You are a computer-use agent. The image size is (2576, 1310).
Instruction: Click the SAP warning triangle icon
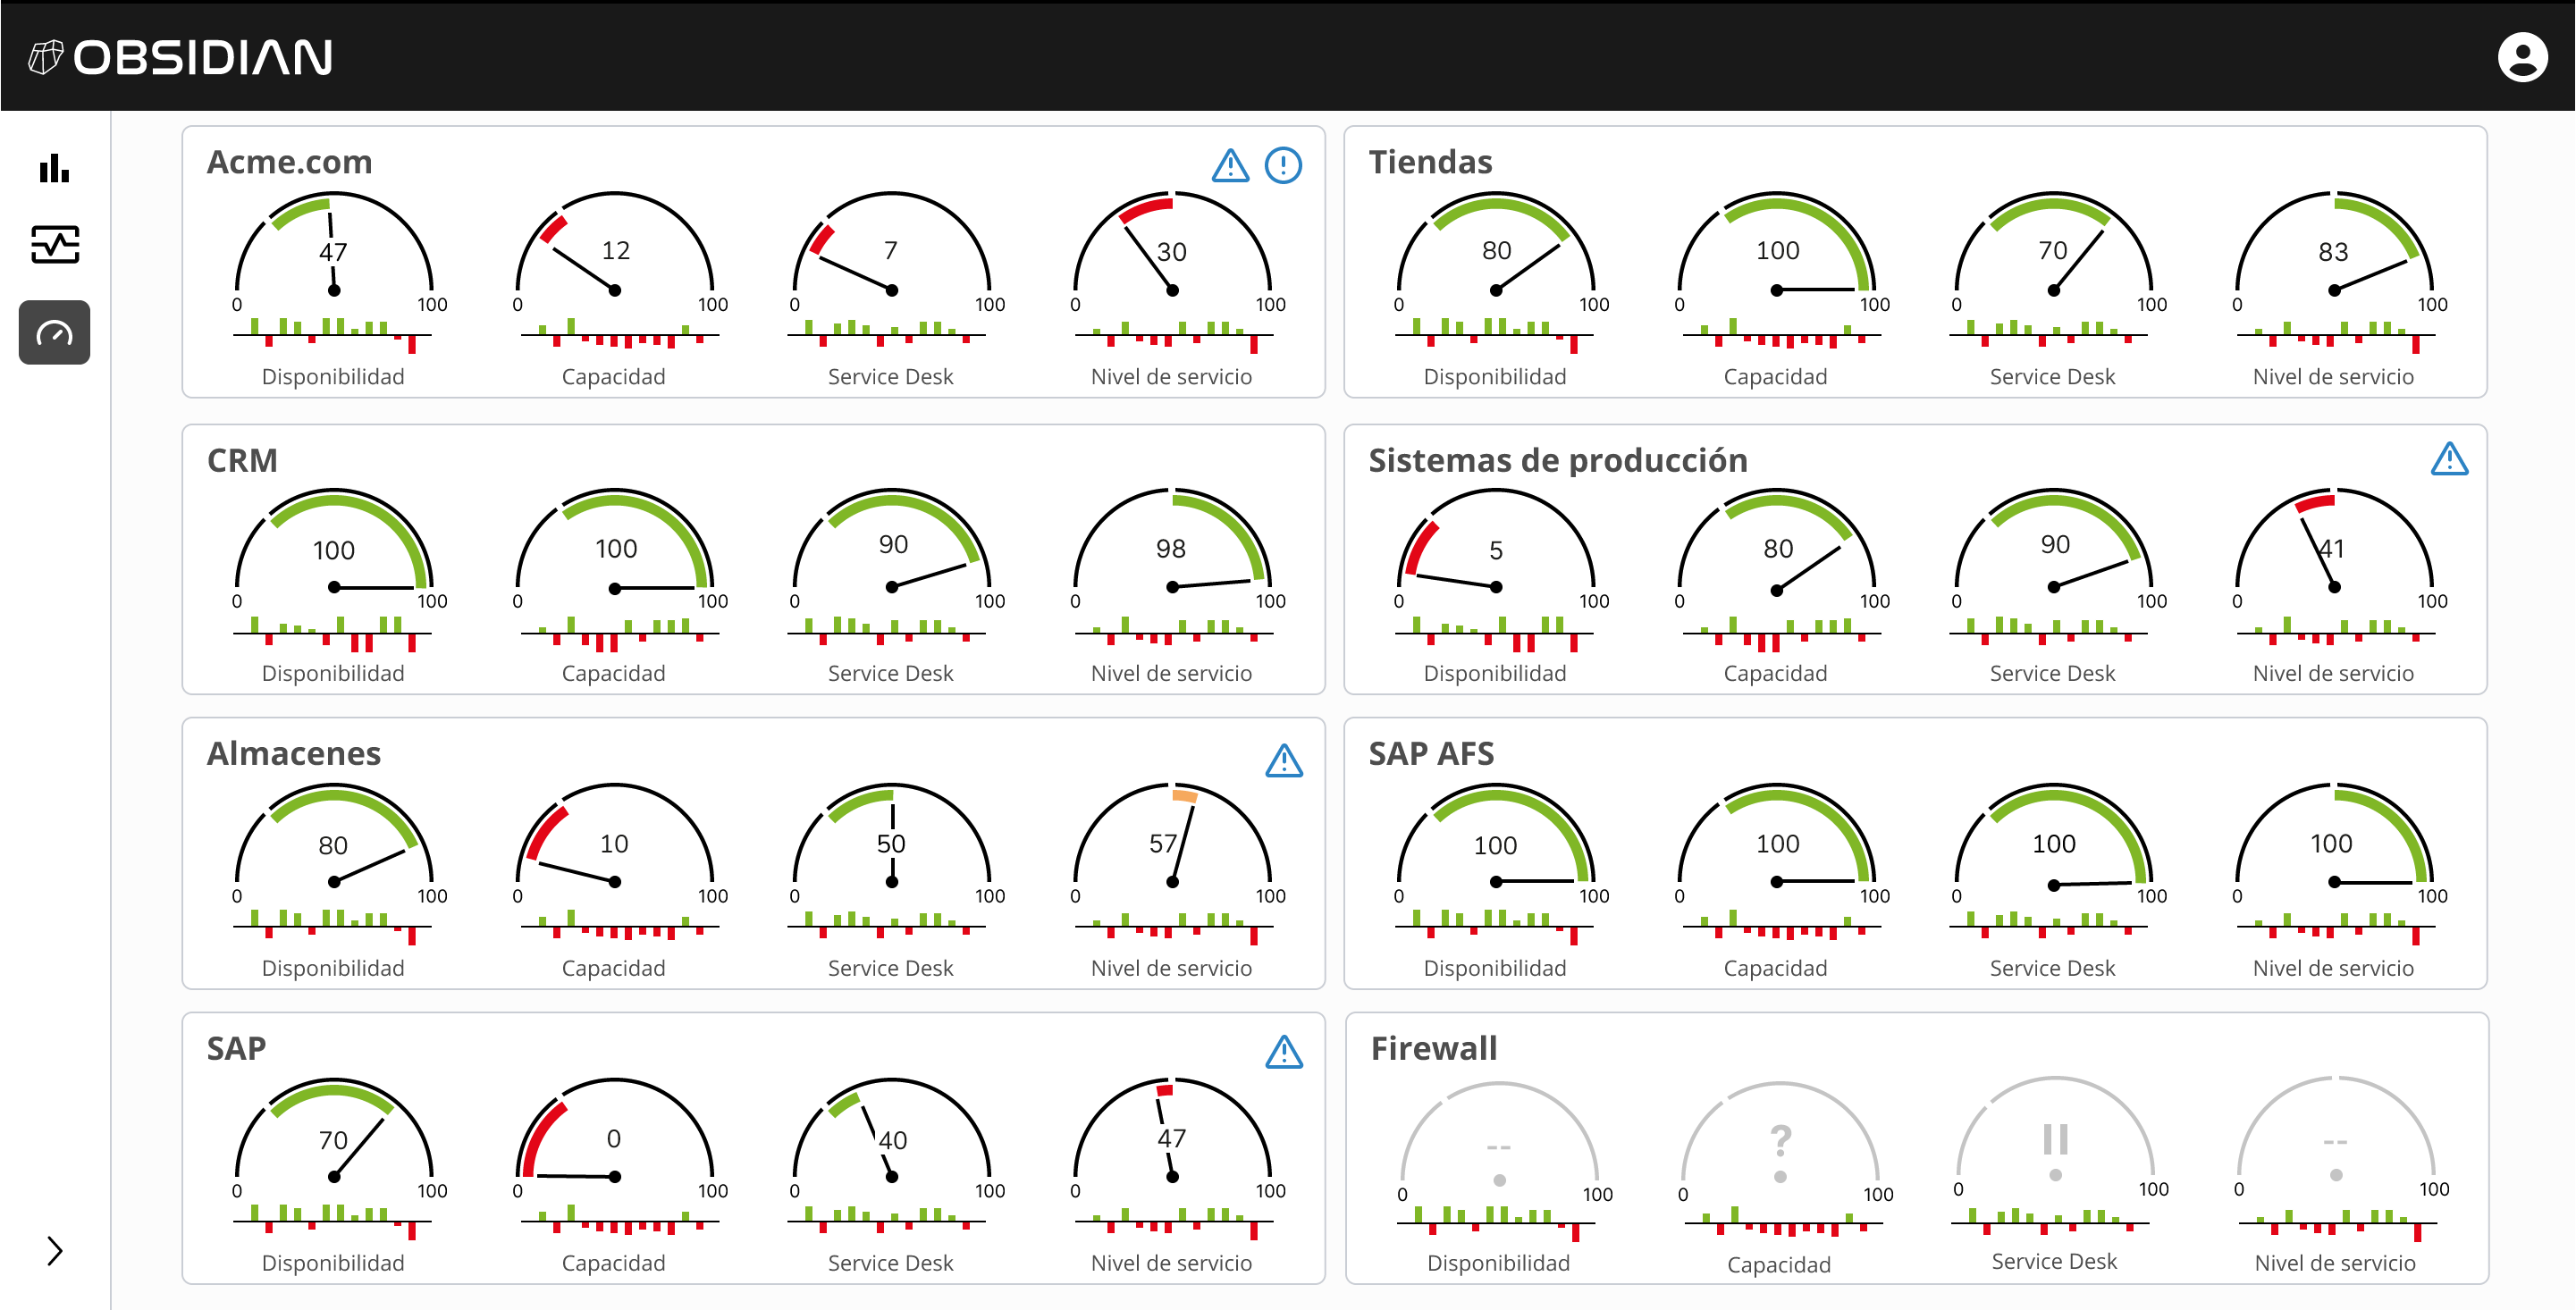coord(1284,1051)
